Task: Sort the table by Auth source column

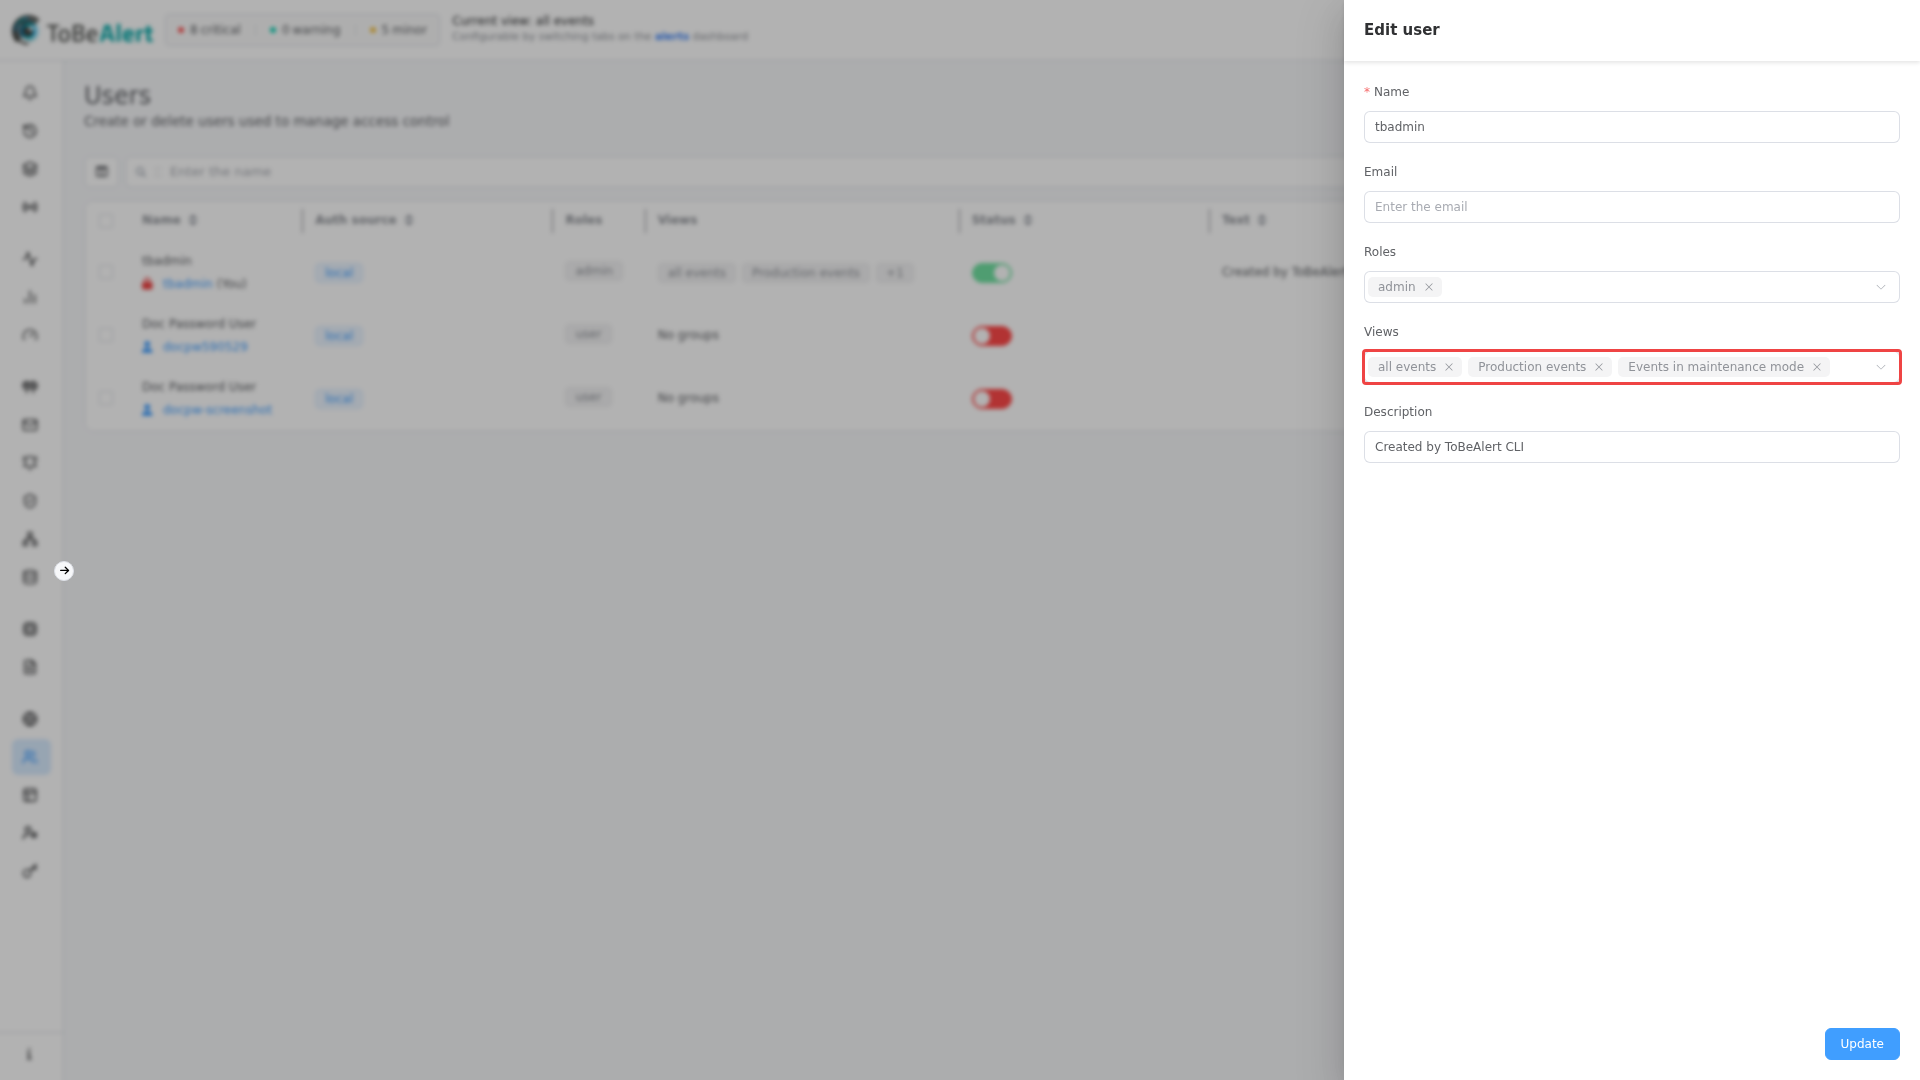Action: 409,220
